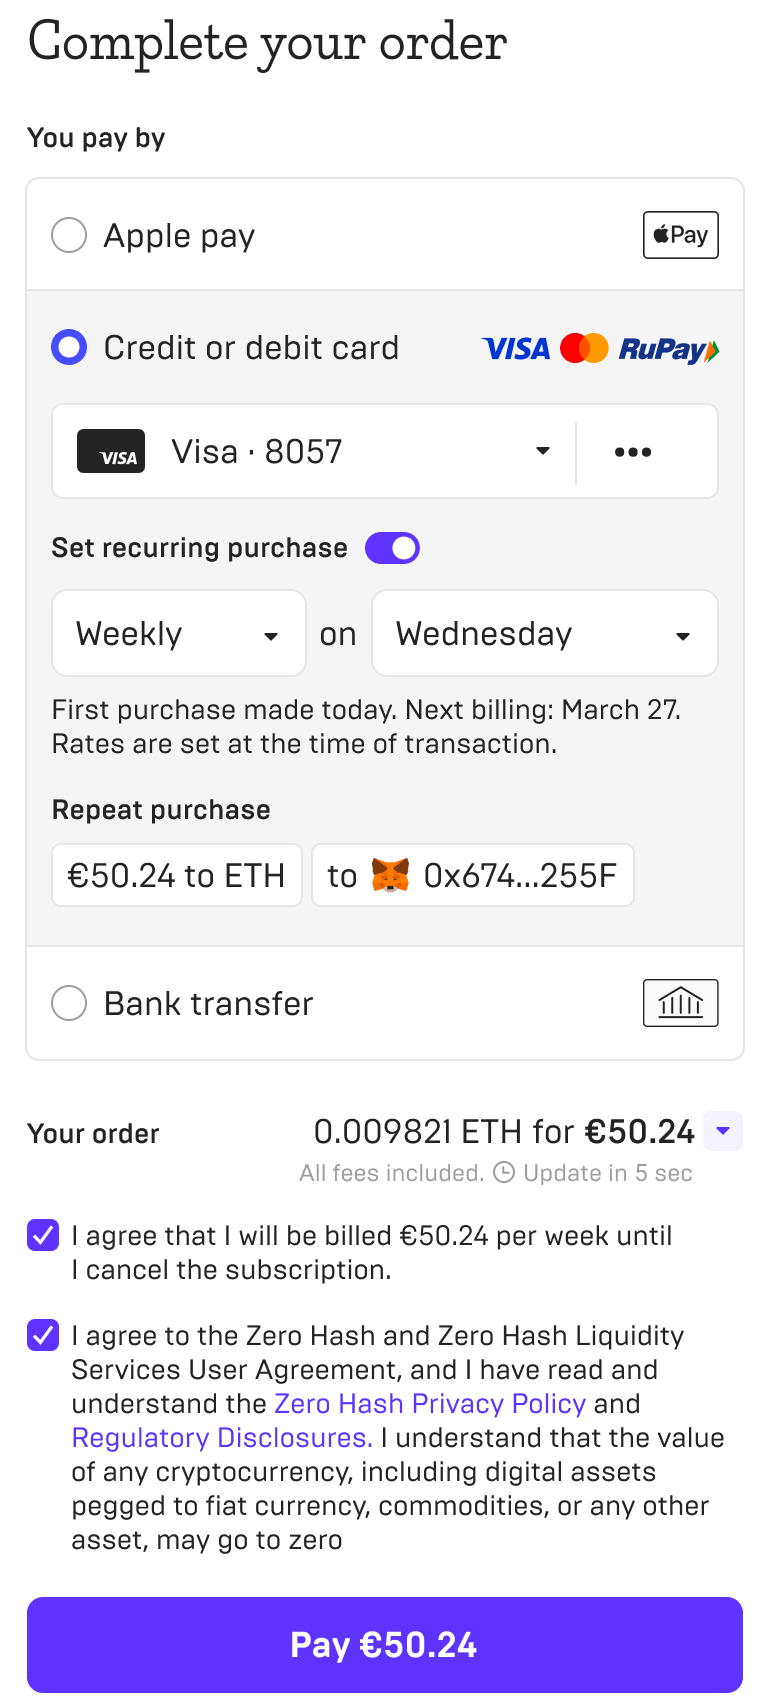Click the Mastercard logo icon
772x1704 pixels.
(584, 349)
